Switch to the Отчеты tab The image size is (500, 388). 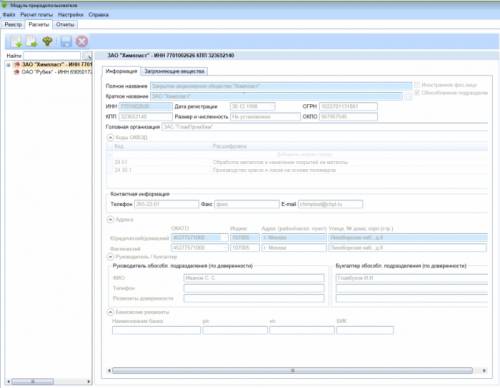(65, 25)
